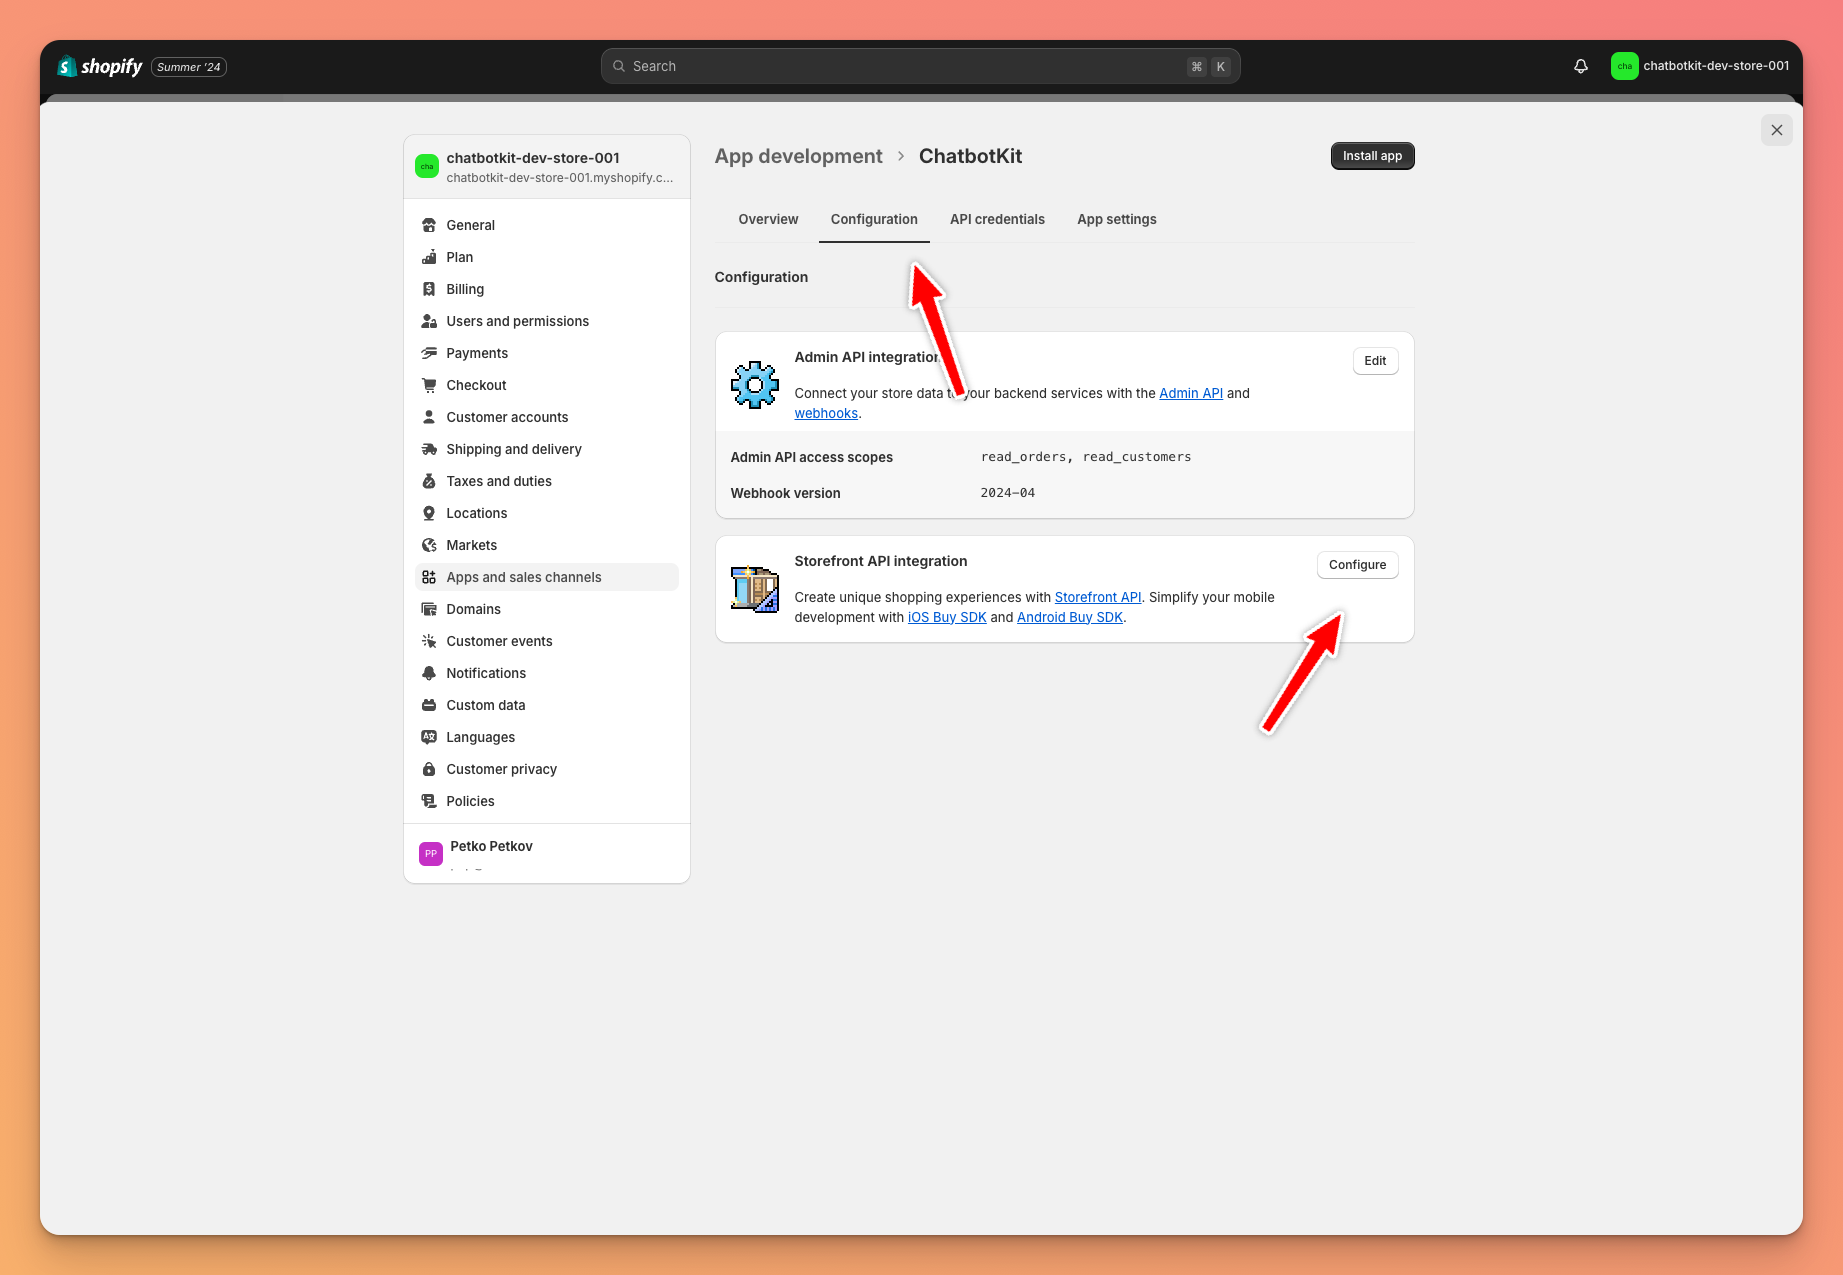This screenshot has width=1843, height=1275.
Task: Click the Checkout cart icon
Action: point(429,385)
